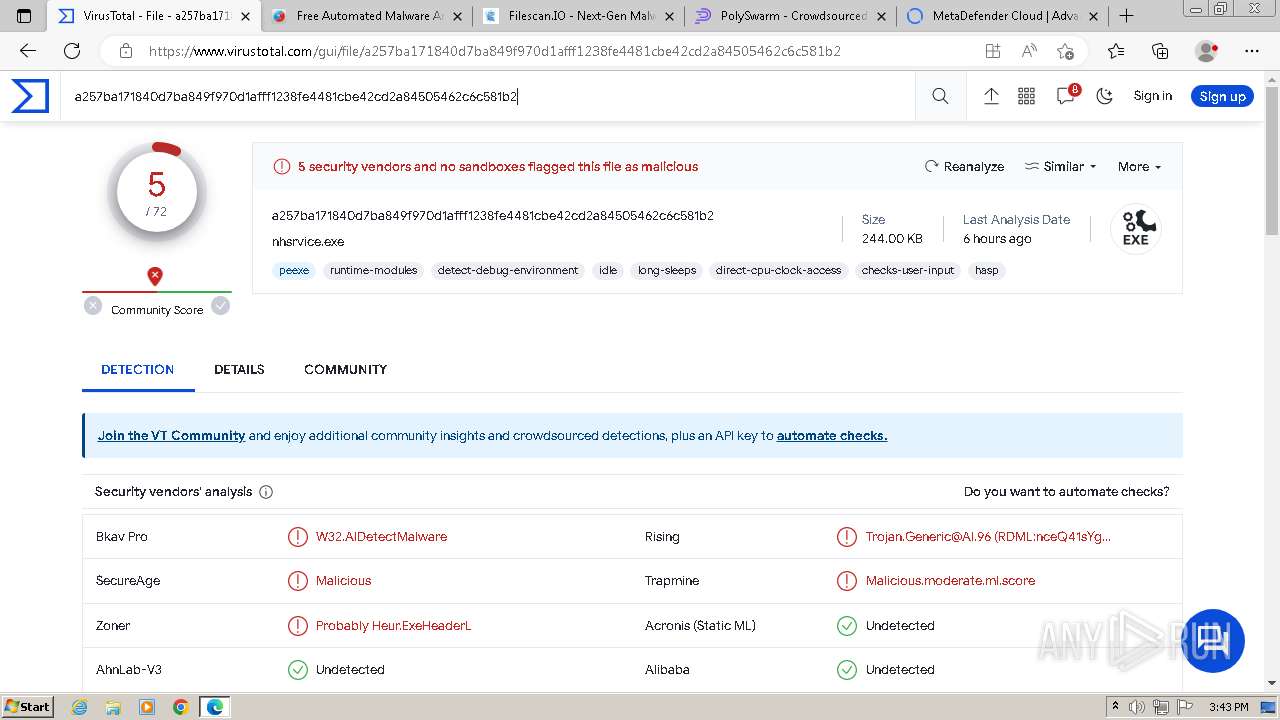Click the Reanalyze button
This screenshot has height=720, width=1280.
[x=964, y=167]
